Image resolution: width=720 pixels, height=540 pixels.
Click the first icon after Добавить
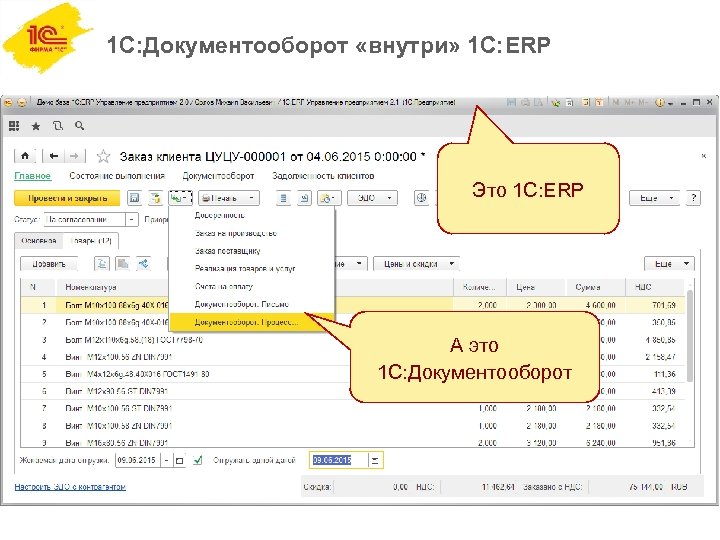(101, 264)
